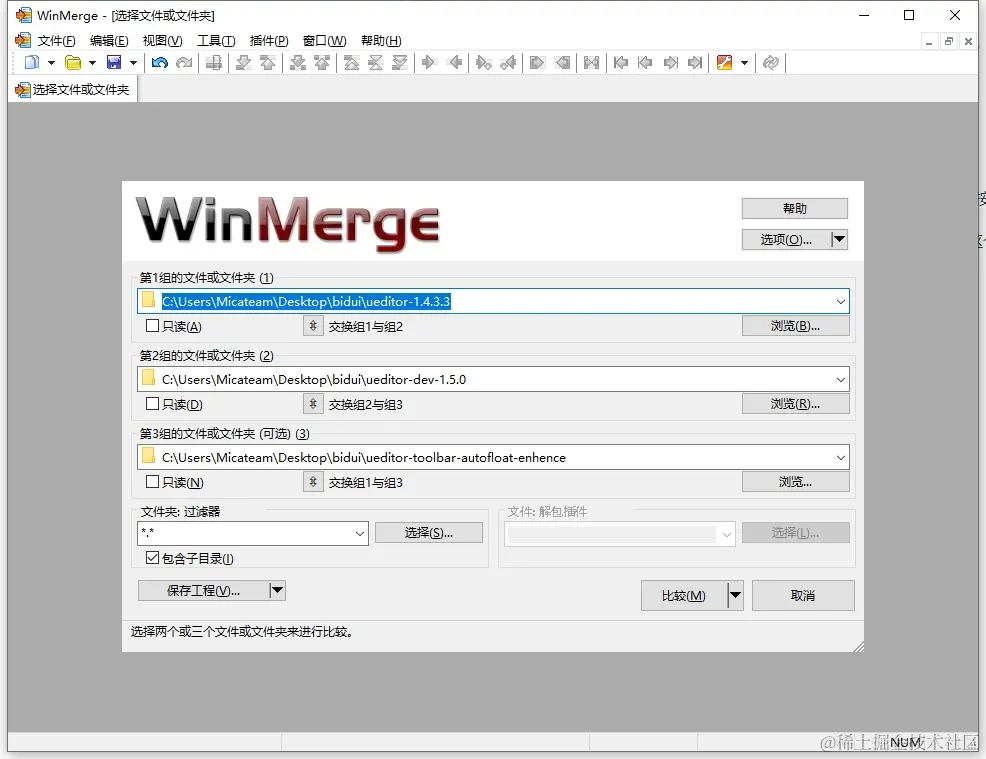Click the Open folder toolbar icon
This screenshot has height=759, width=986.
pos(73,62)
